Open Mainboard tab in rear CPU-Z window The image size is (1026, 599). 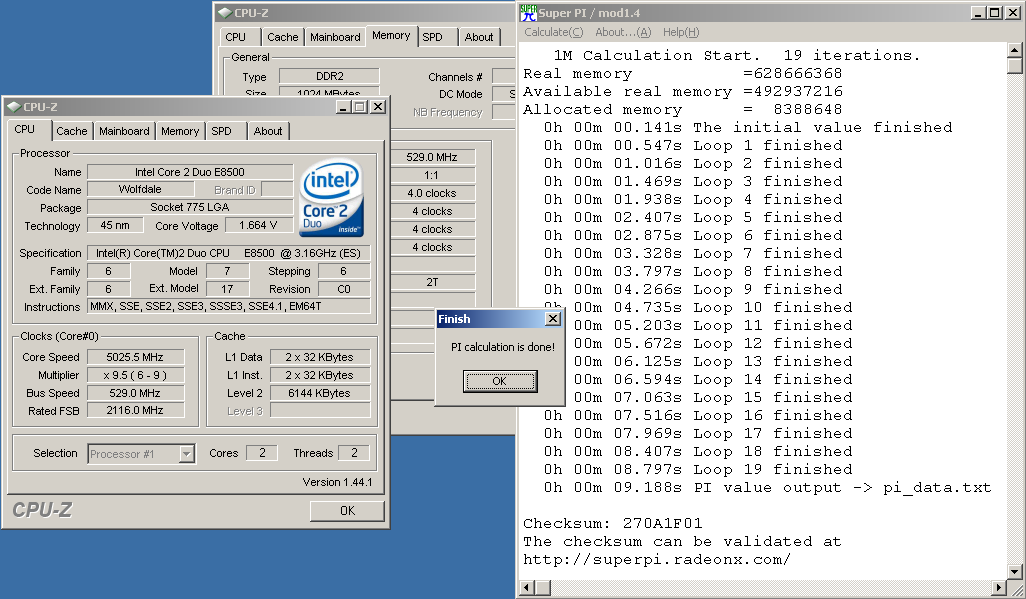[x=335, y=37]
